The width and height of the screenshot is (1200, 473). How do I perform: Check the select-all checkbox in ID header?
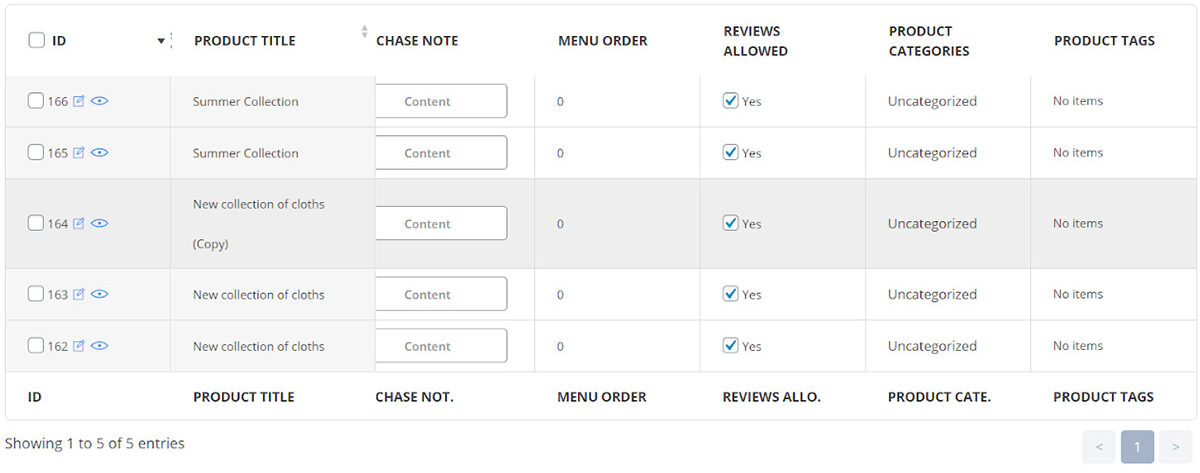[37, 40]
